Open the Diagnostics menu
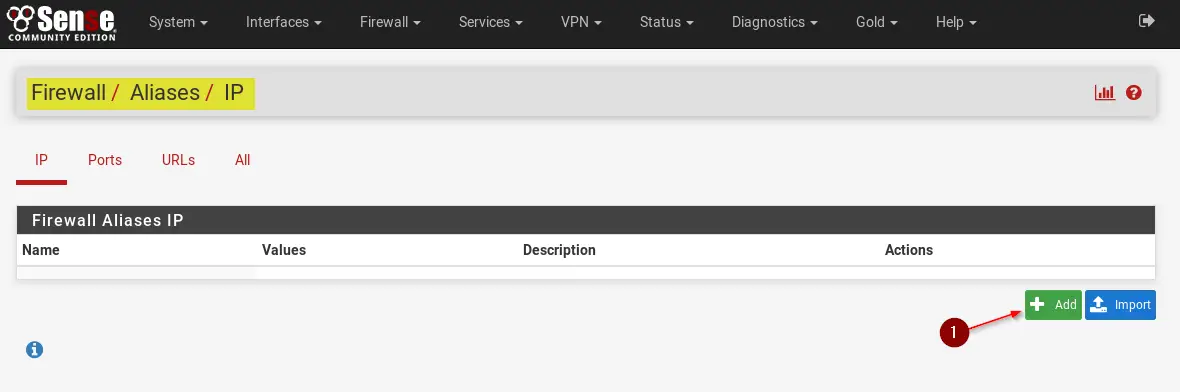 pos(774,23)
